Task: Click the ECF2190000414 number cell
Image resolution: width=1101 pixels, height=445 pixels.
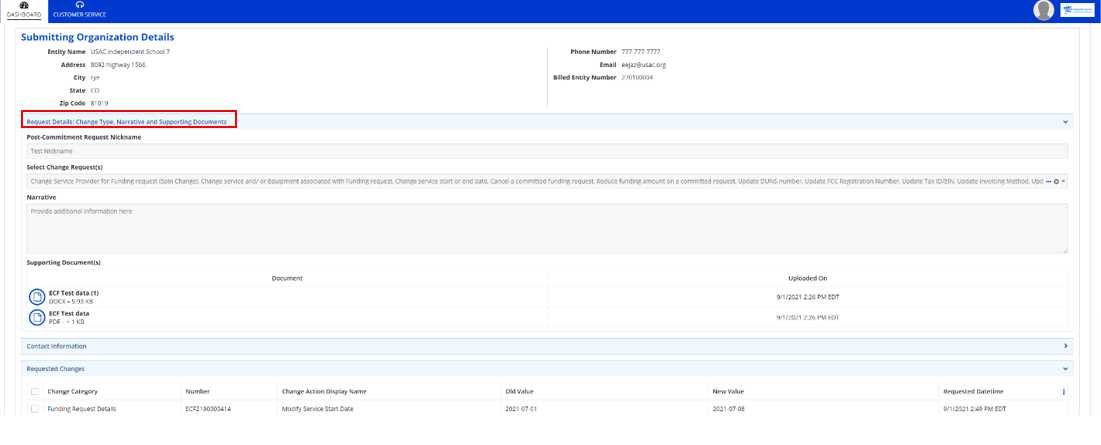Action: pos(208,409)
